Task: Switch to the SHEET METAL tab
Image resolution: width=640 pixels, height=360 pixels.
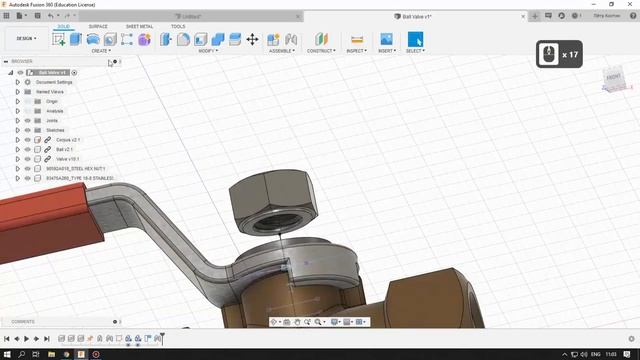Action: [x=139, y=27]
